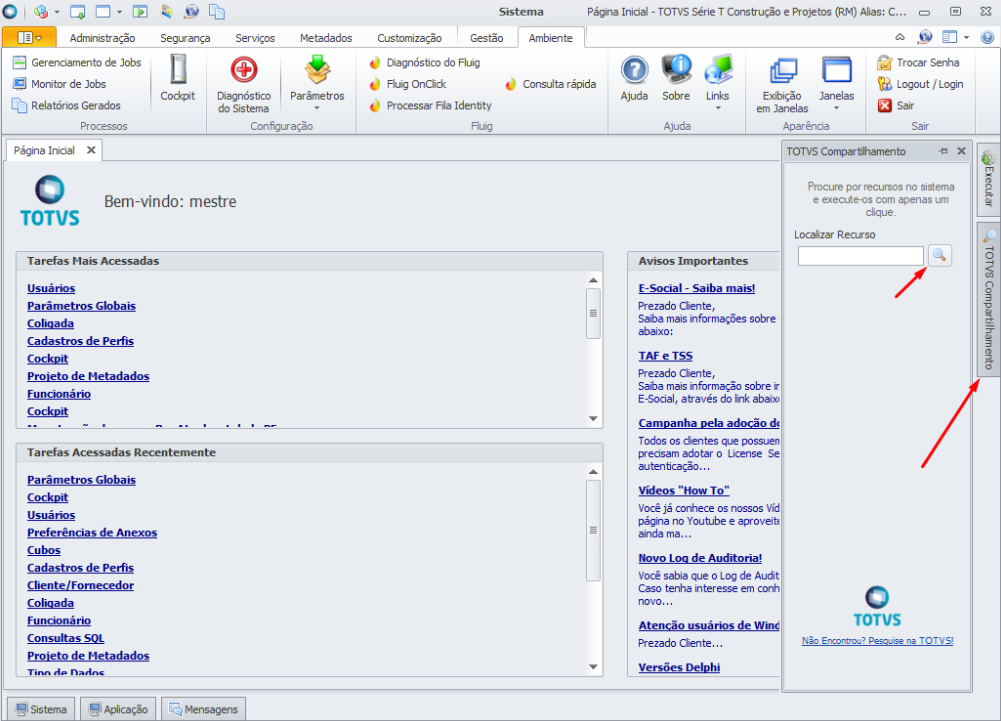Show the Sobre information

[676, 78]
